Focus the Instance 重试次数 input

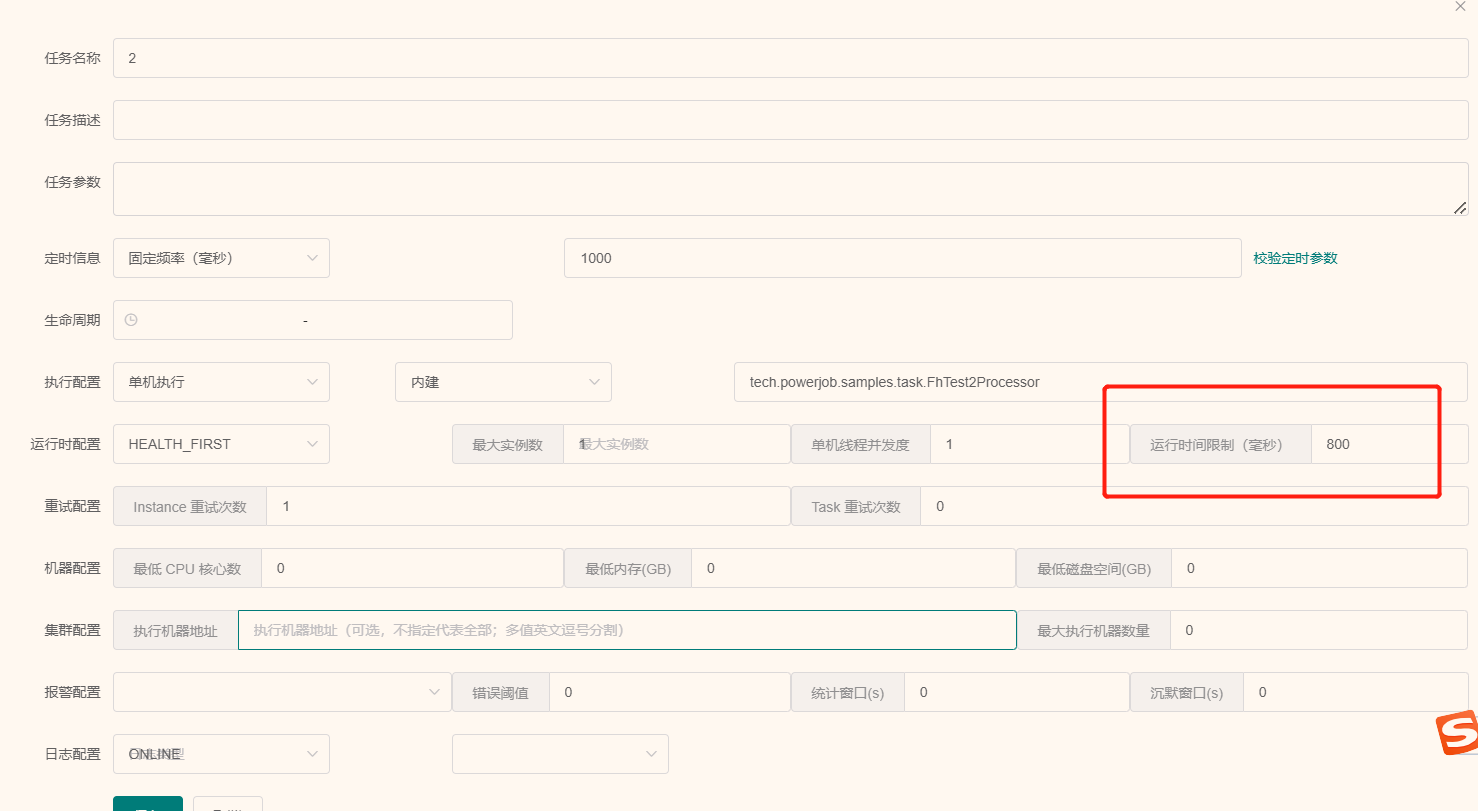[528, 506]
